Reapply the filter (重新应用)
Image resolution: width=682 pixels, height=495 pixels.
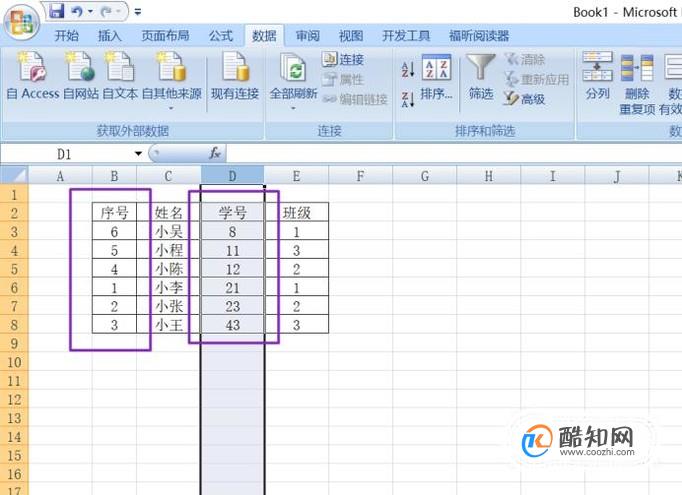point(537,79)
